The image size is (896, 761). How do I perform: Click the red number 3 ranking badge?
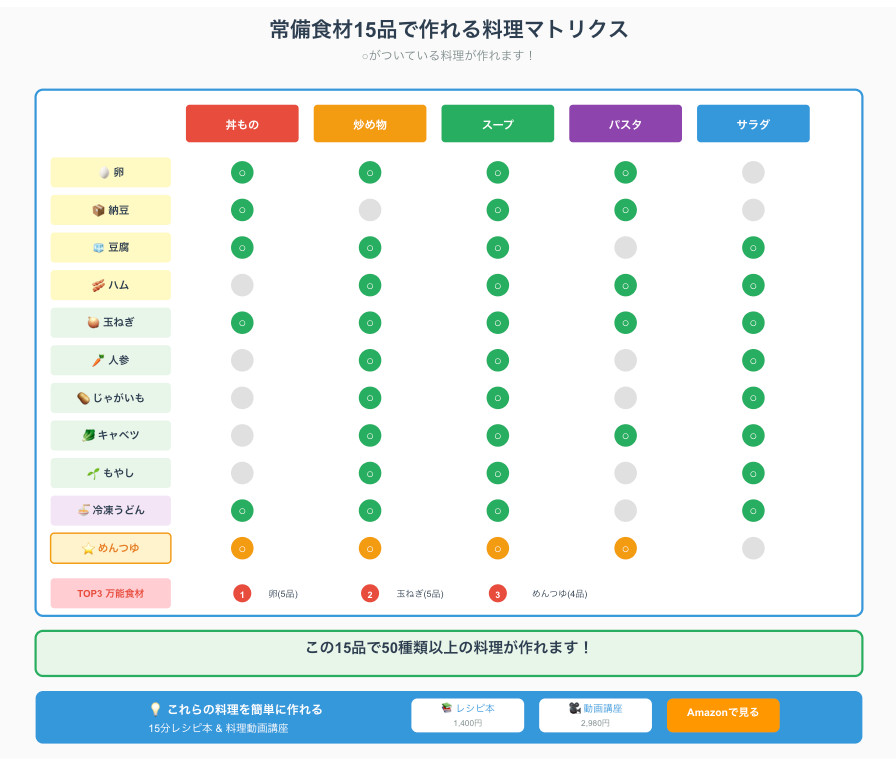(498, 594)
